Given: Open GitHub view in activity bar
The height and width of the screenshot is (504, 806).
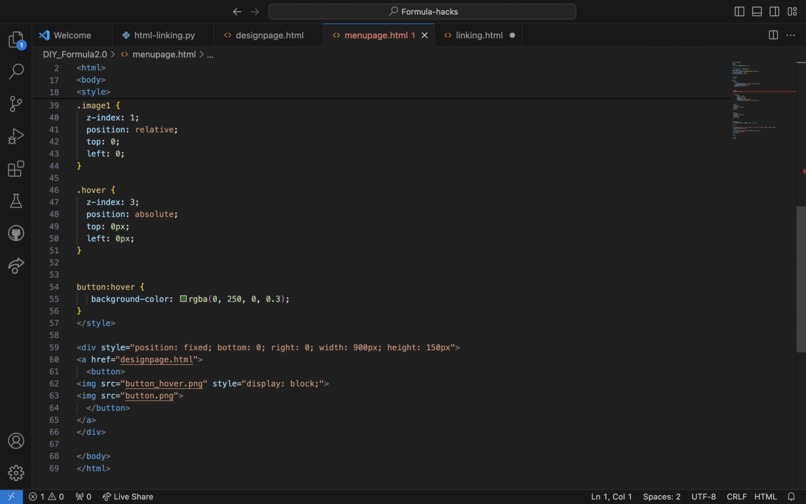Looking at the screenshot, I should [16, 233].
